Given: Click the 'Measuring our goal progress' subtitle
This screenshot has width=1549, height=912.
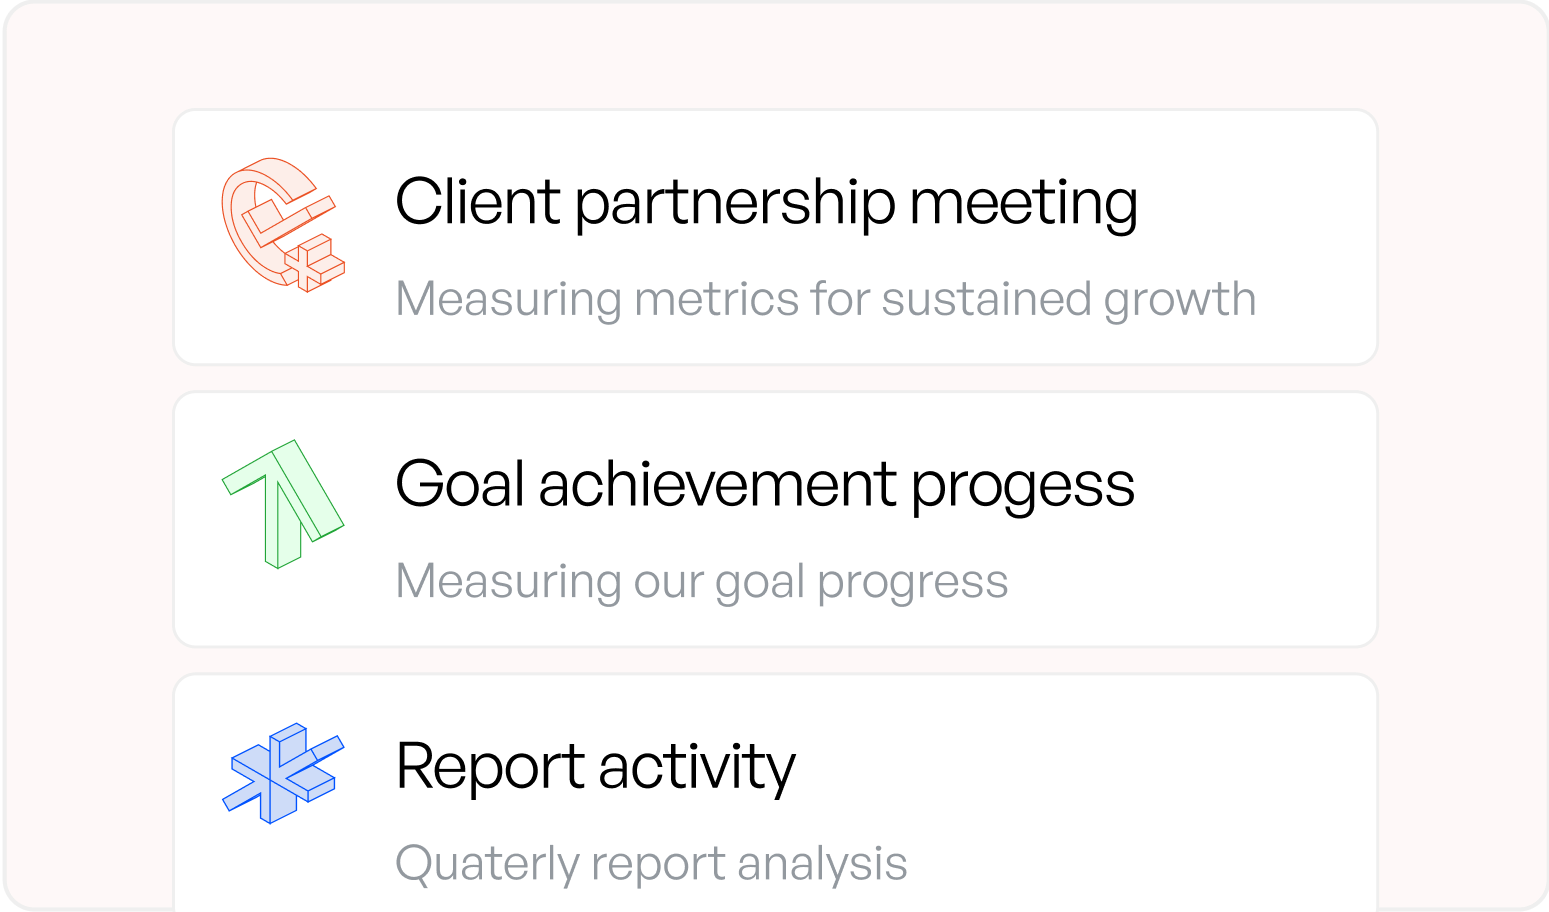Looking at the screenshot, I should [702, 582].
